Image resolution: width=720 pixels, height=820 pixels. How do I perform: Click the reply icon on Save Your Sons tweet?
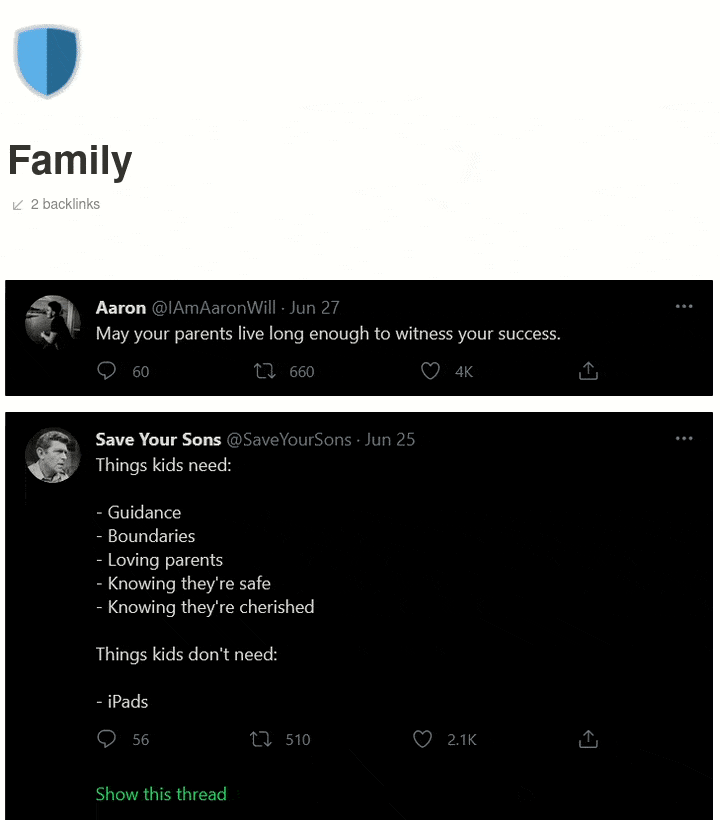(x=106, y=739)
